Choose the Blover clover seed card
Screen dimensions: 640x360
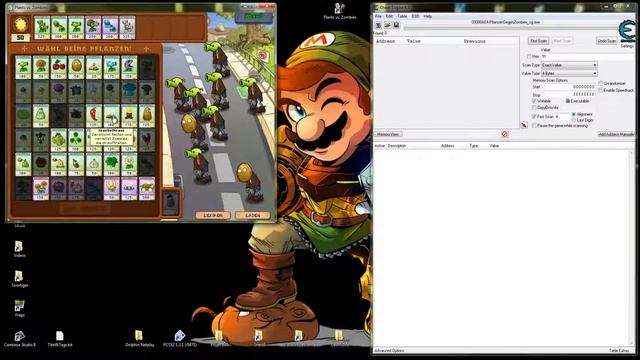(x=76, y=140)
